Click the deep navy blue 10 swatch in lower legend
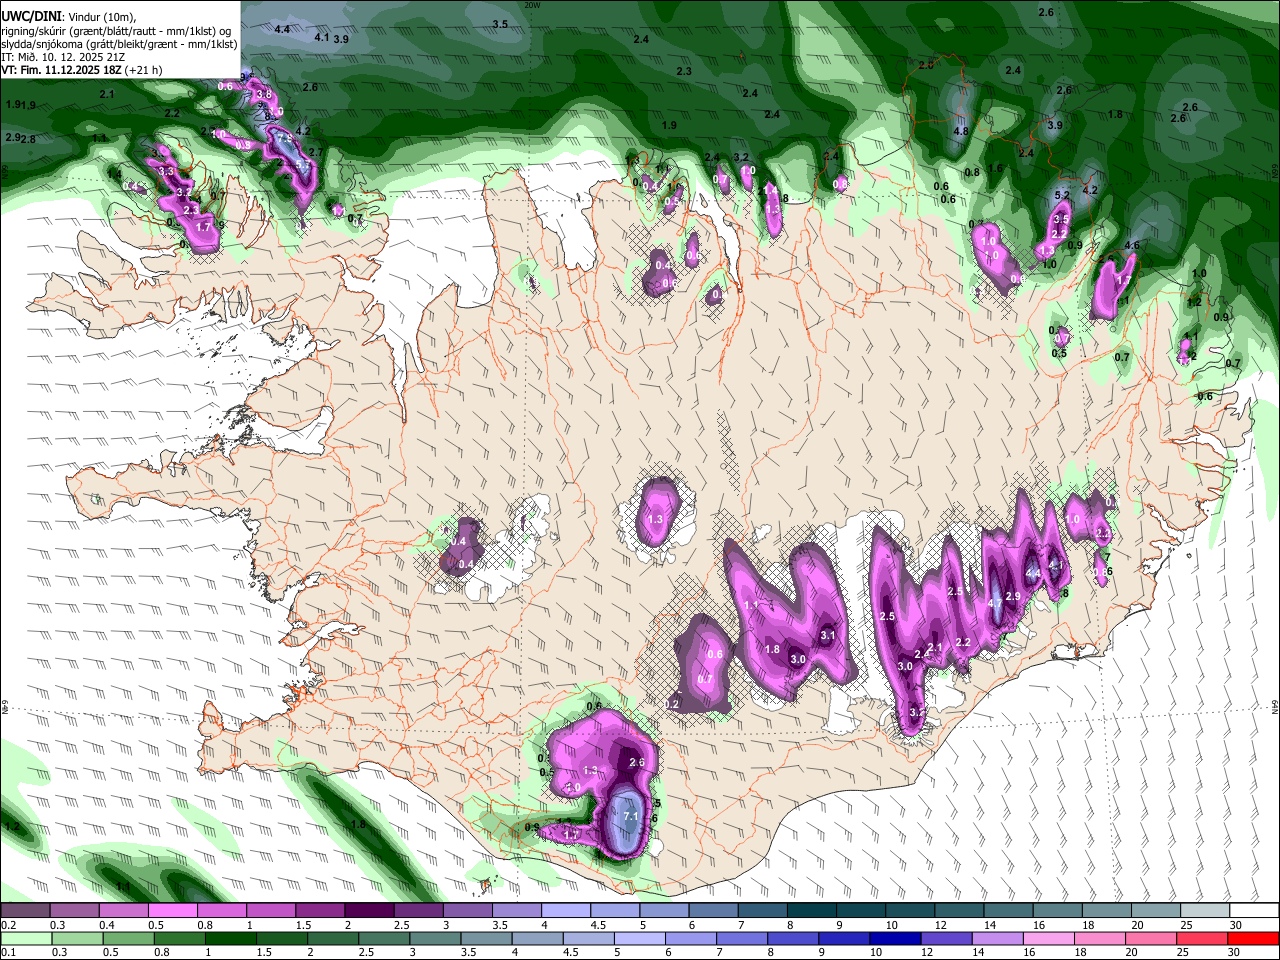Screen dimensions: 1280x960 pos(895,938)
